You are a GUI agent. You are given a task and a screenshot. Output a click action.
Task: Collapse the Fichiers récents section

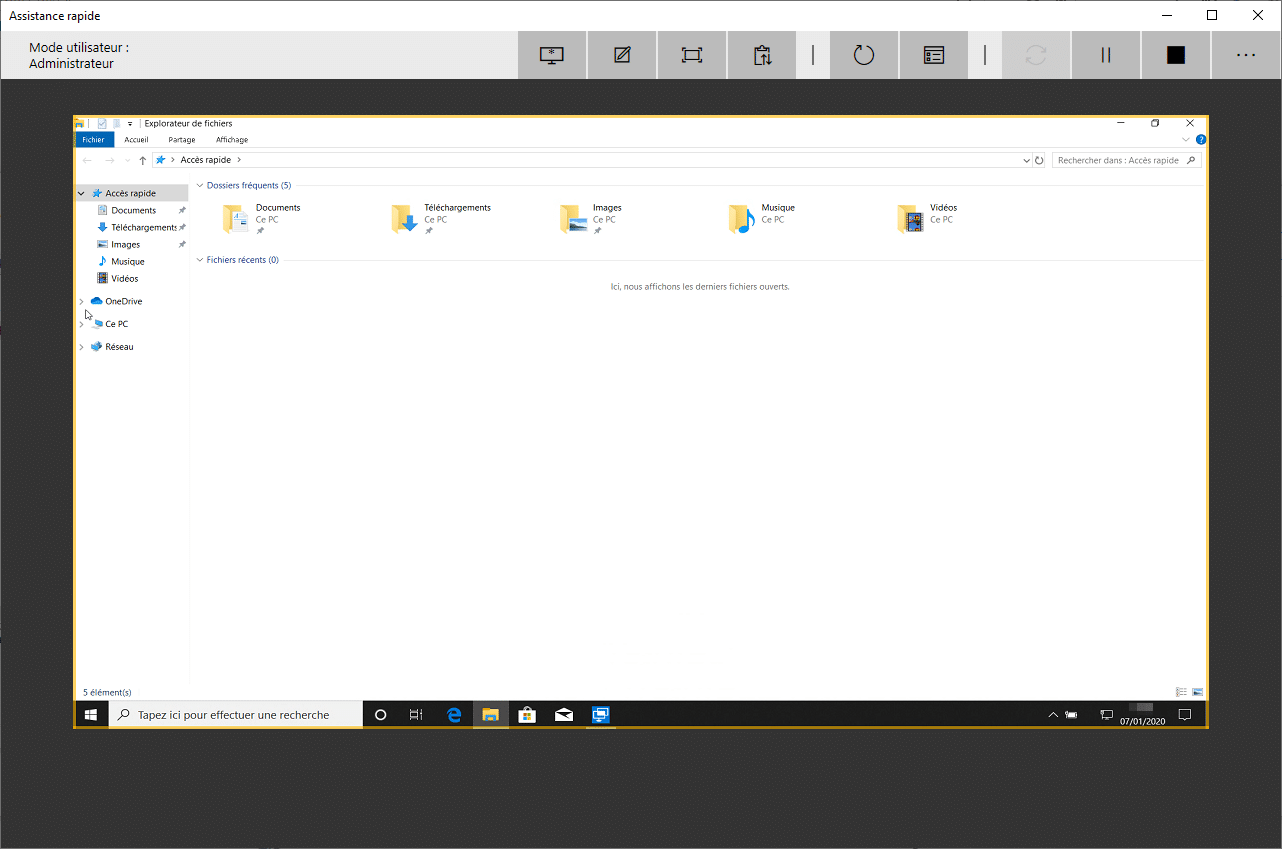pyautogui.click(x=200, y=260)
